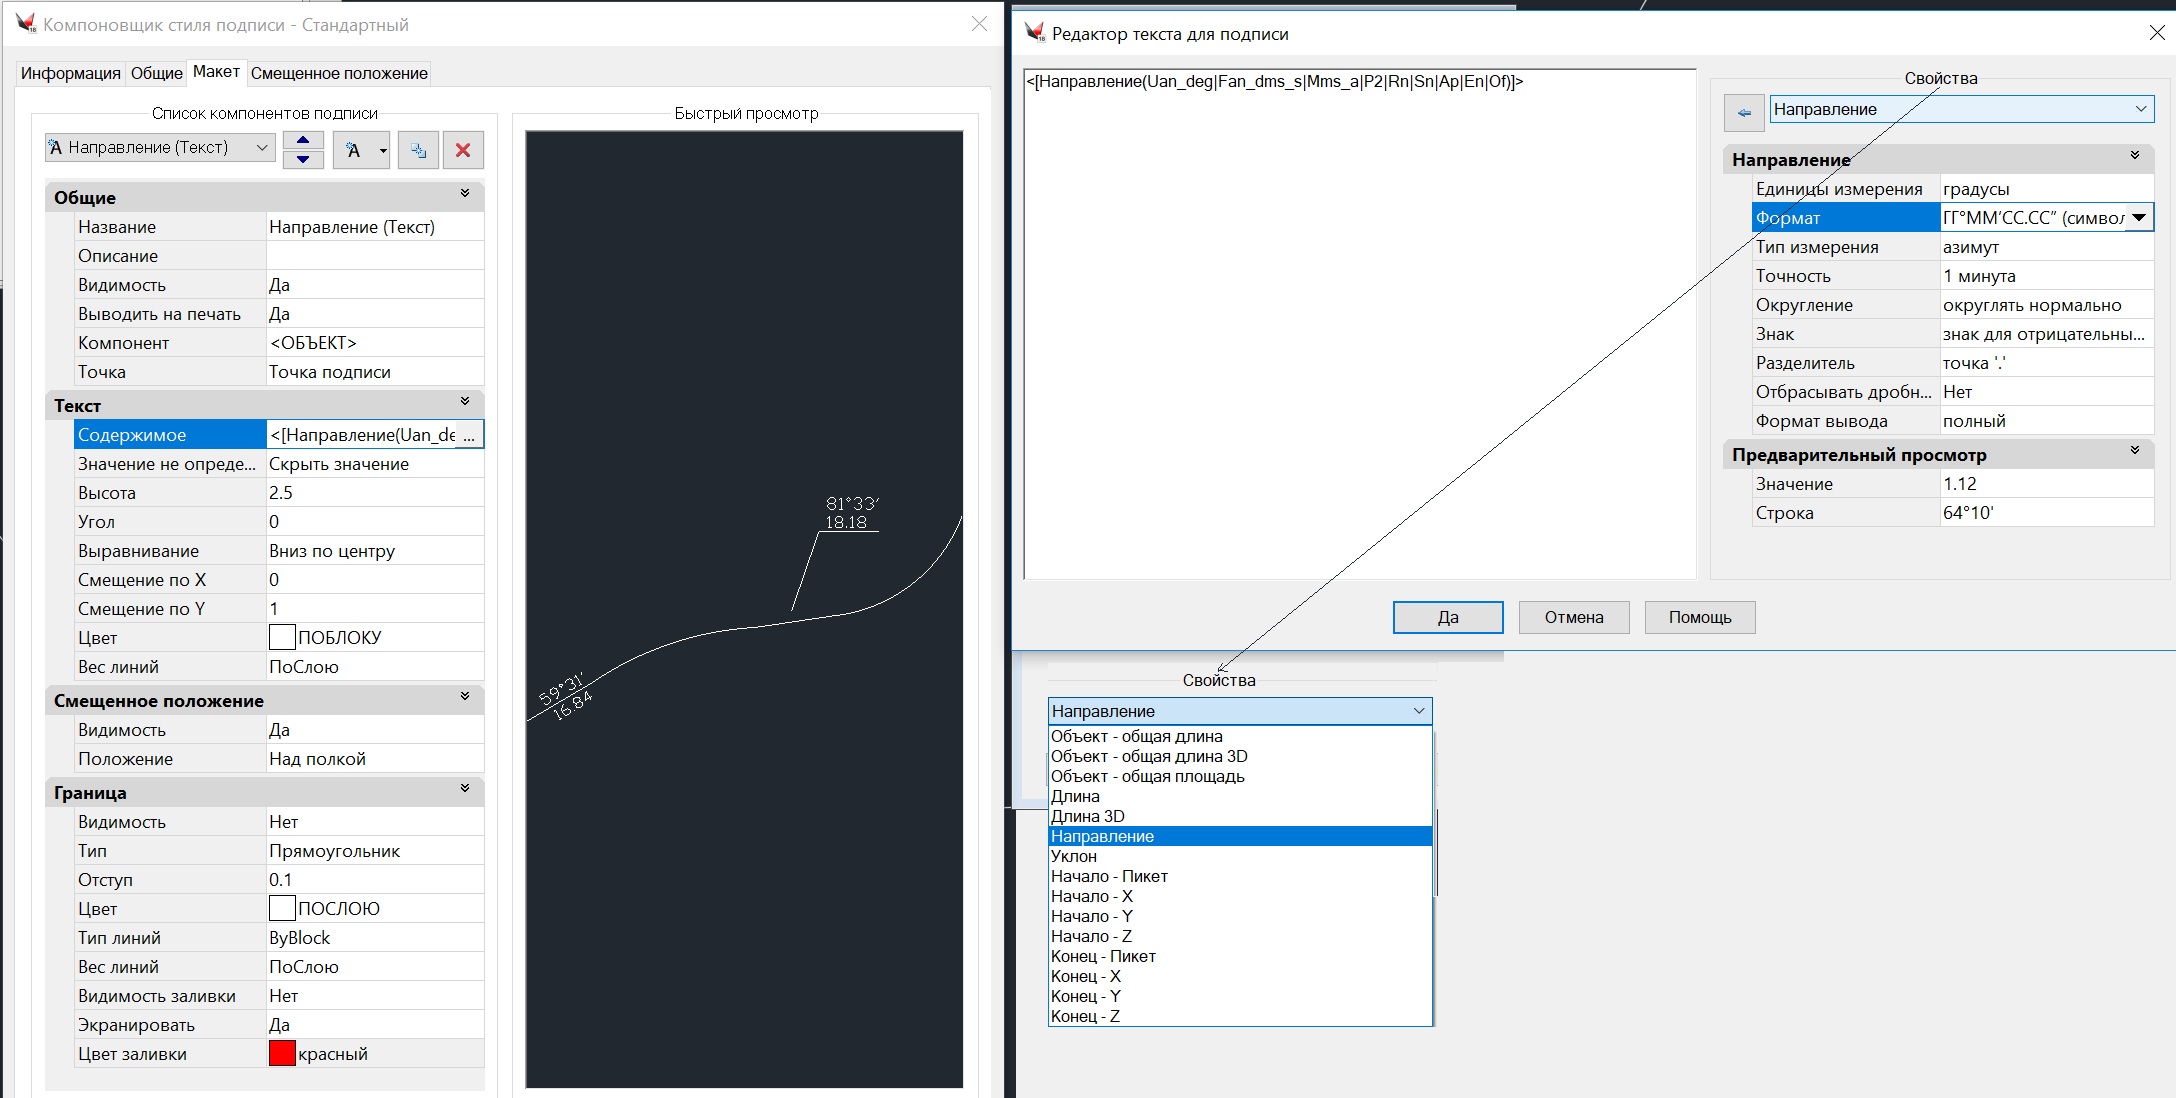Image resolution: width=2176 pixels, height=1098 pixels.
Task: Open the properties Направление combo box
Action: pyautogui.click(x=1960, y=109)
